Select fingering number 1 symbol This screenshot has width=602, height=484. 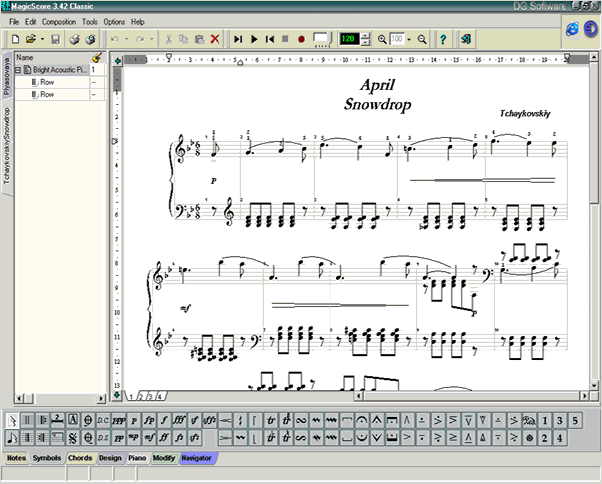tap(544, 421)
